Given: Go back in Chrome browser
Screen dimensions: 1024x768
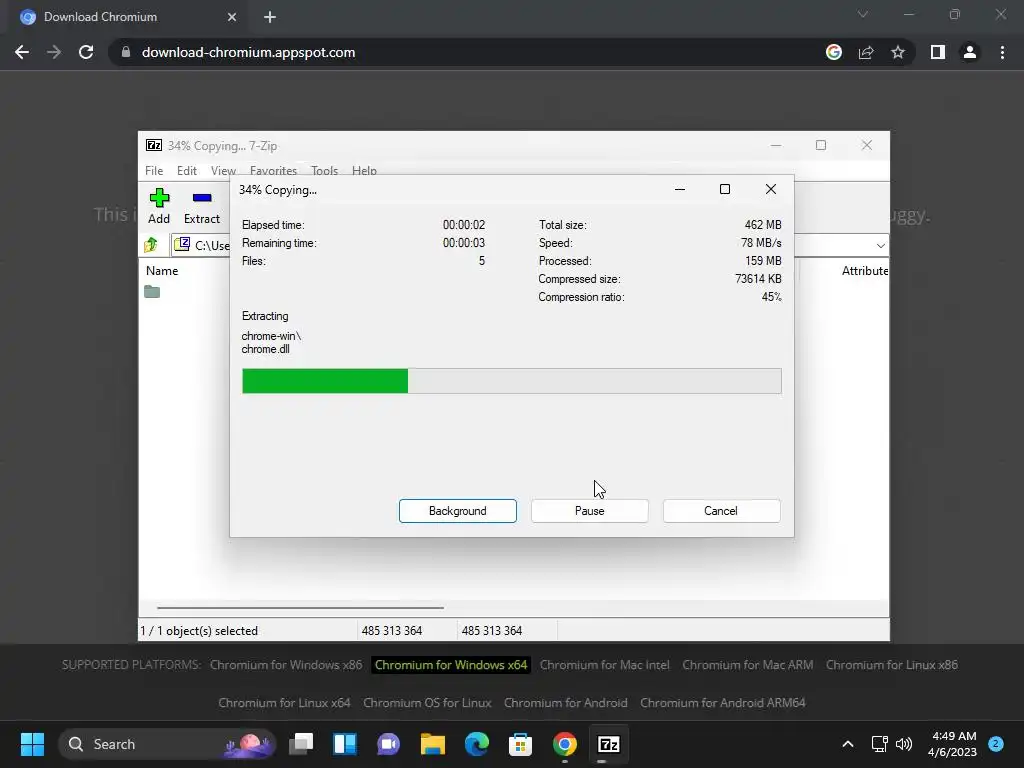Looking at the screenshot, I should pos(22,52).
